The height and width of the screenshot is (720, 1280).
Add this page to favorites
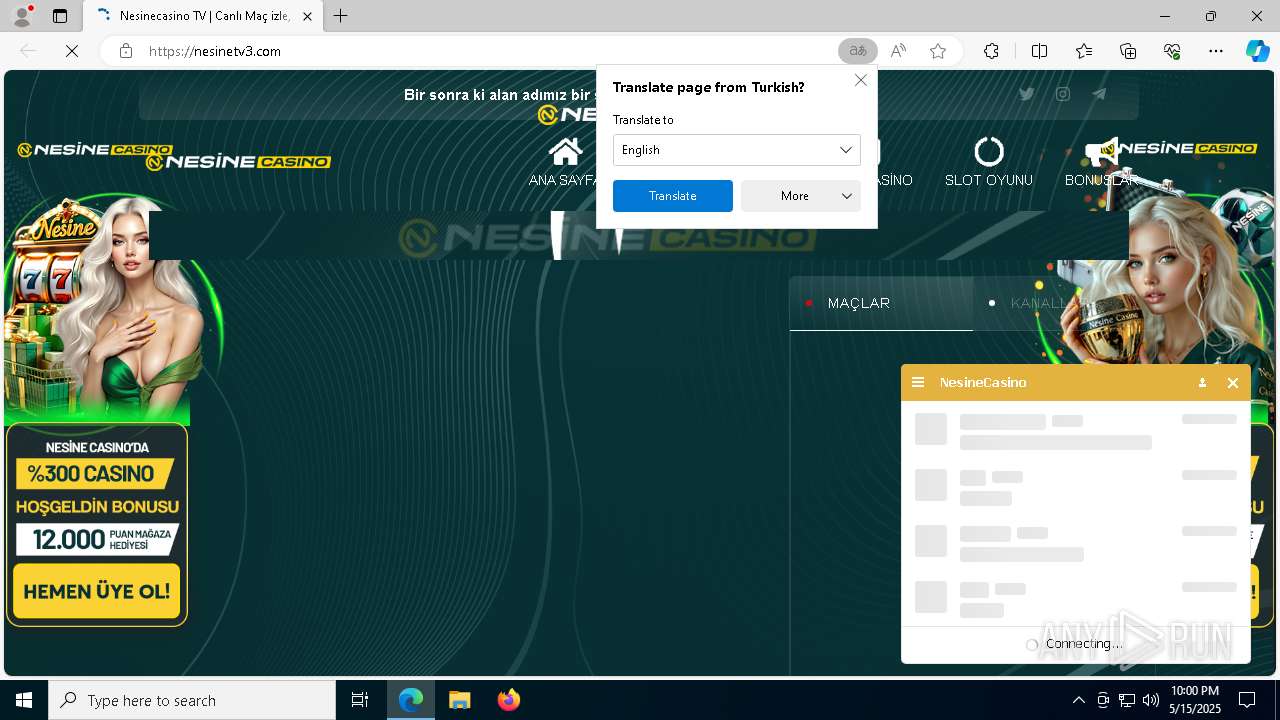[938, 51]
